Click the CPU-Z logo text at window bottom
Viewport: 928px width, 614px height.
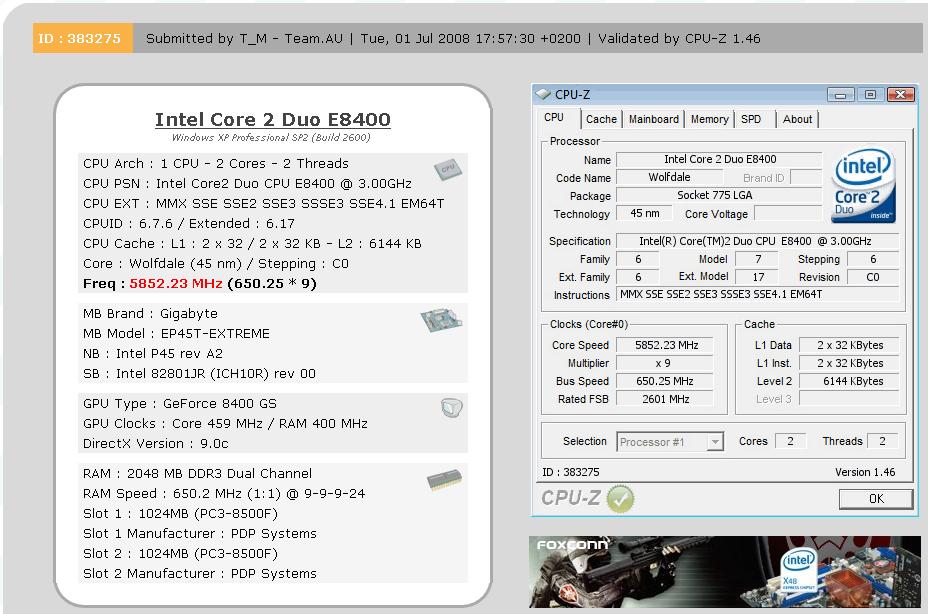coord(571,499)
